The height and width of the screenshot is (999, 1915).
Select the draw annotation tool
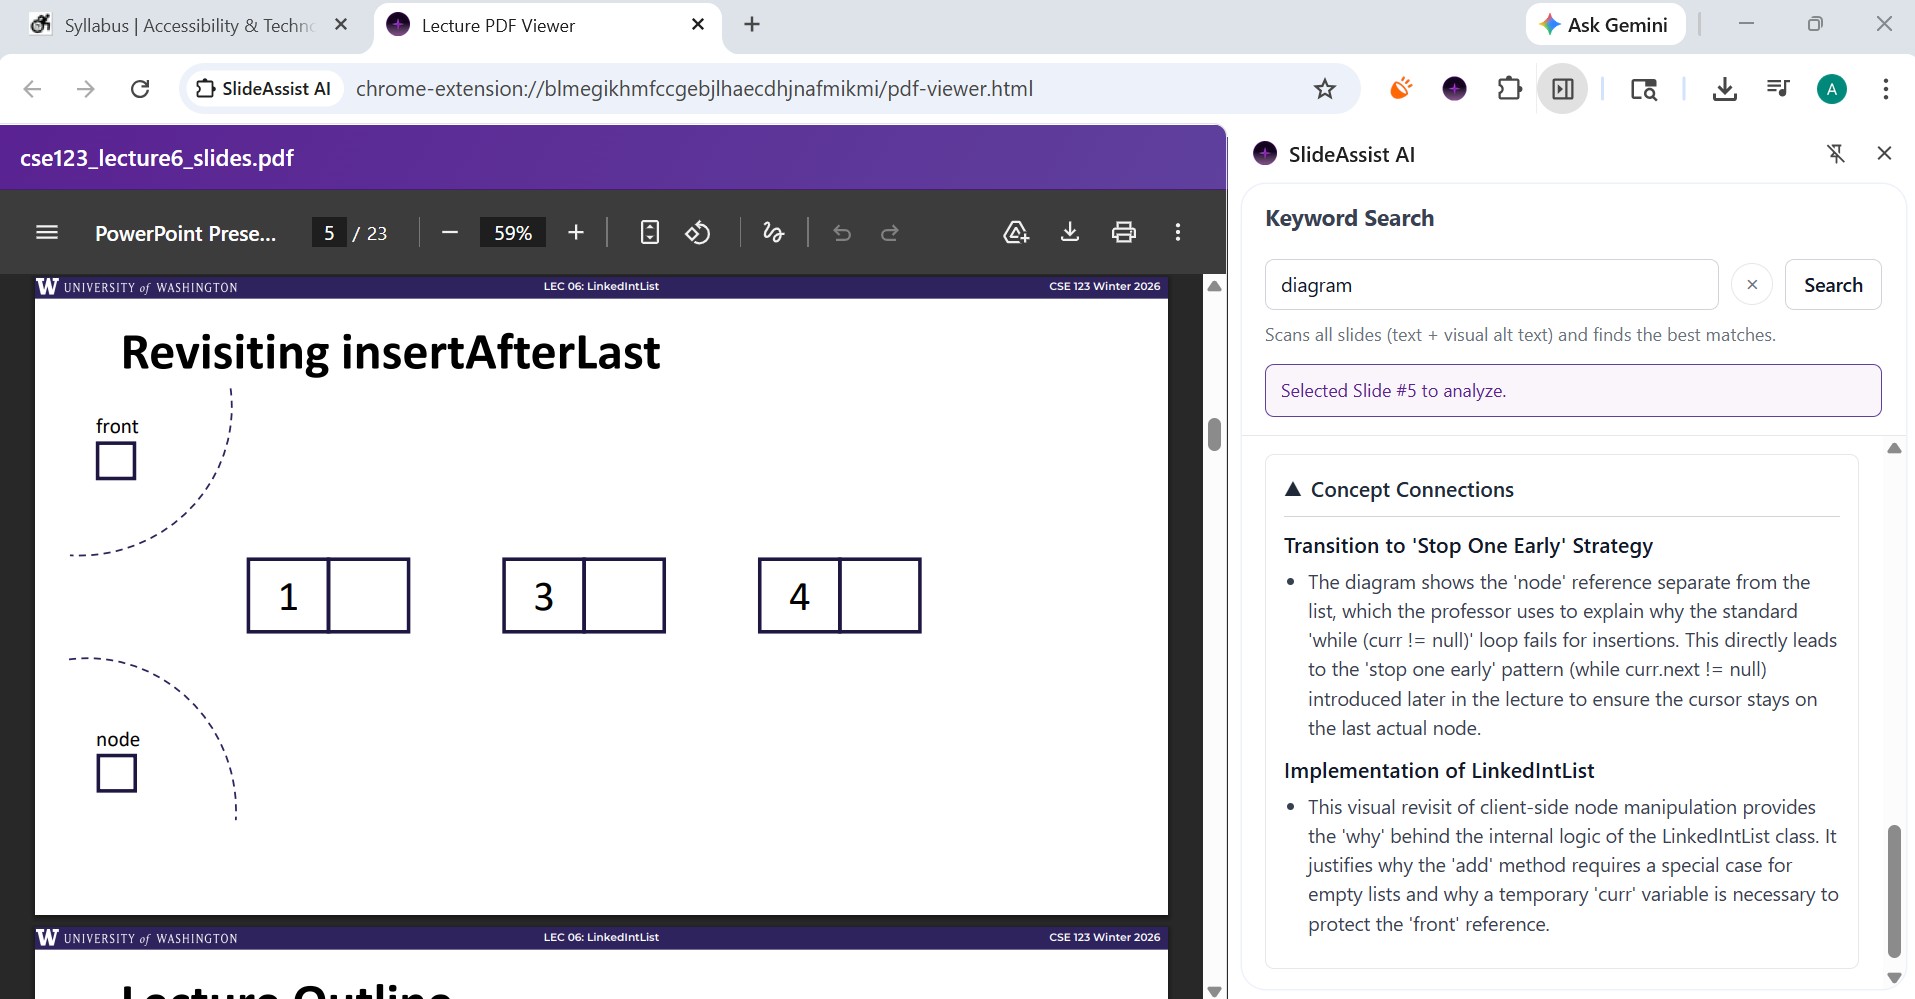(774, 232)
